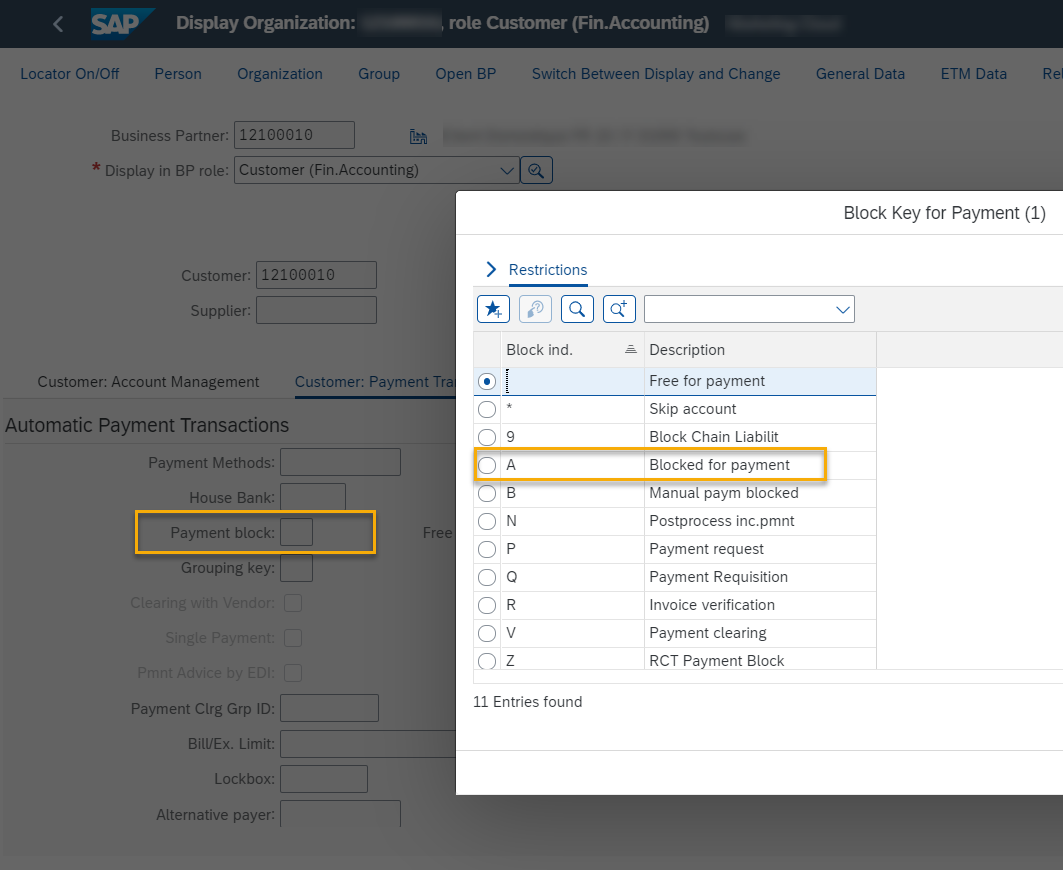Click the Payment block field
Screen dimensions: 1063x870
(297, 532)
